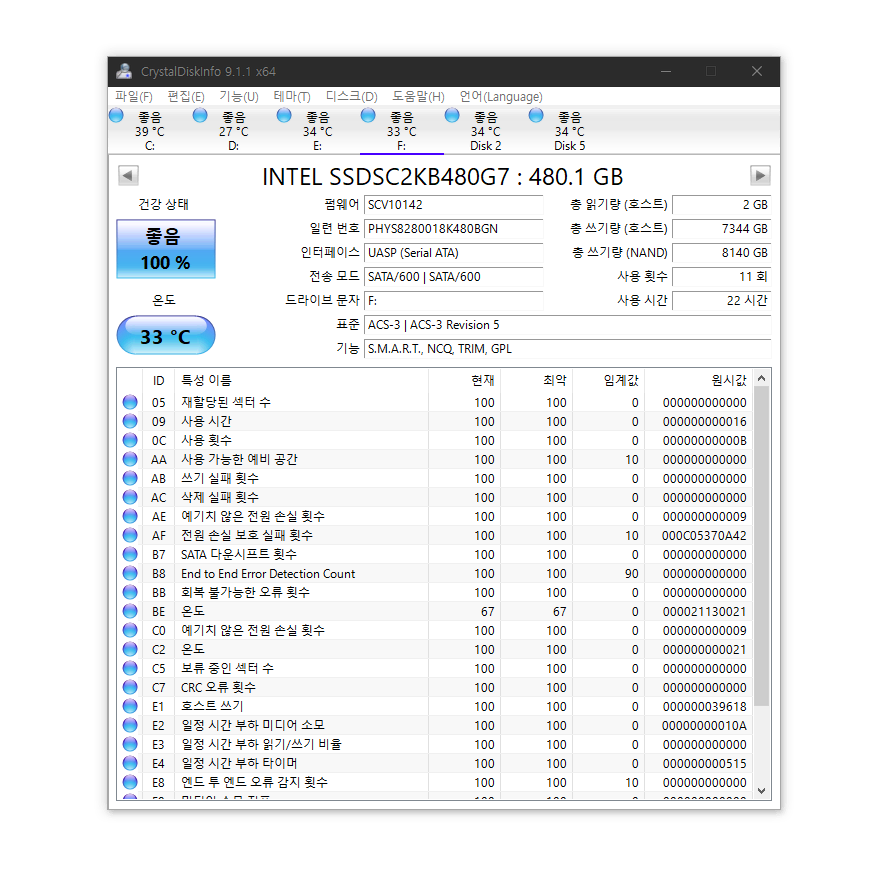Select the status orb for row AB

click(x=130, y=478)
